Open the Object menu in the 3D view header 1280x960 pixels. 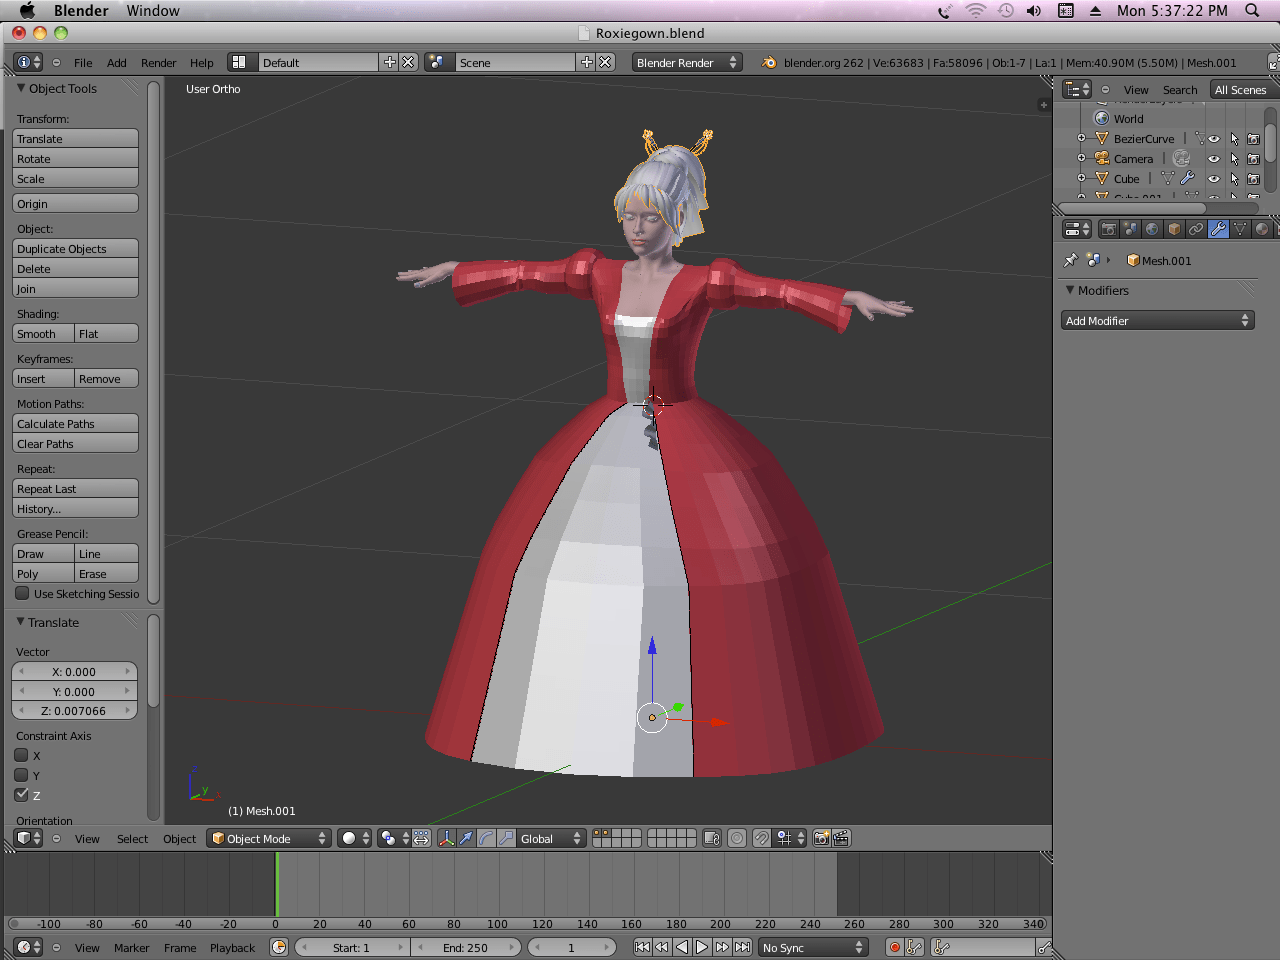(179, 839)
